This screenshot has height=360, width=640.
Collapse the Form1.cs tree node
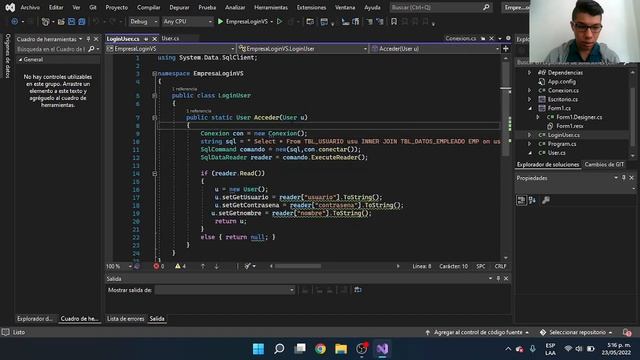tap(529, 108)
